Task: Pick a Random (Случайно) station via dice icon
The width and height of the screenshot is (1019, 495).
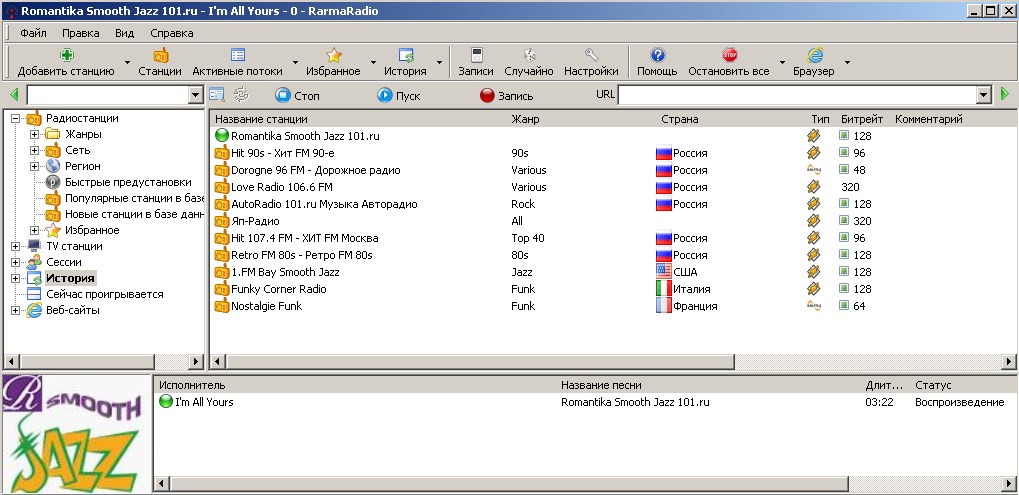Action: click(529, 55)
